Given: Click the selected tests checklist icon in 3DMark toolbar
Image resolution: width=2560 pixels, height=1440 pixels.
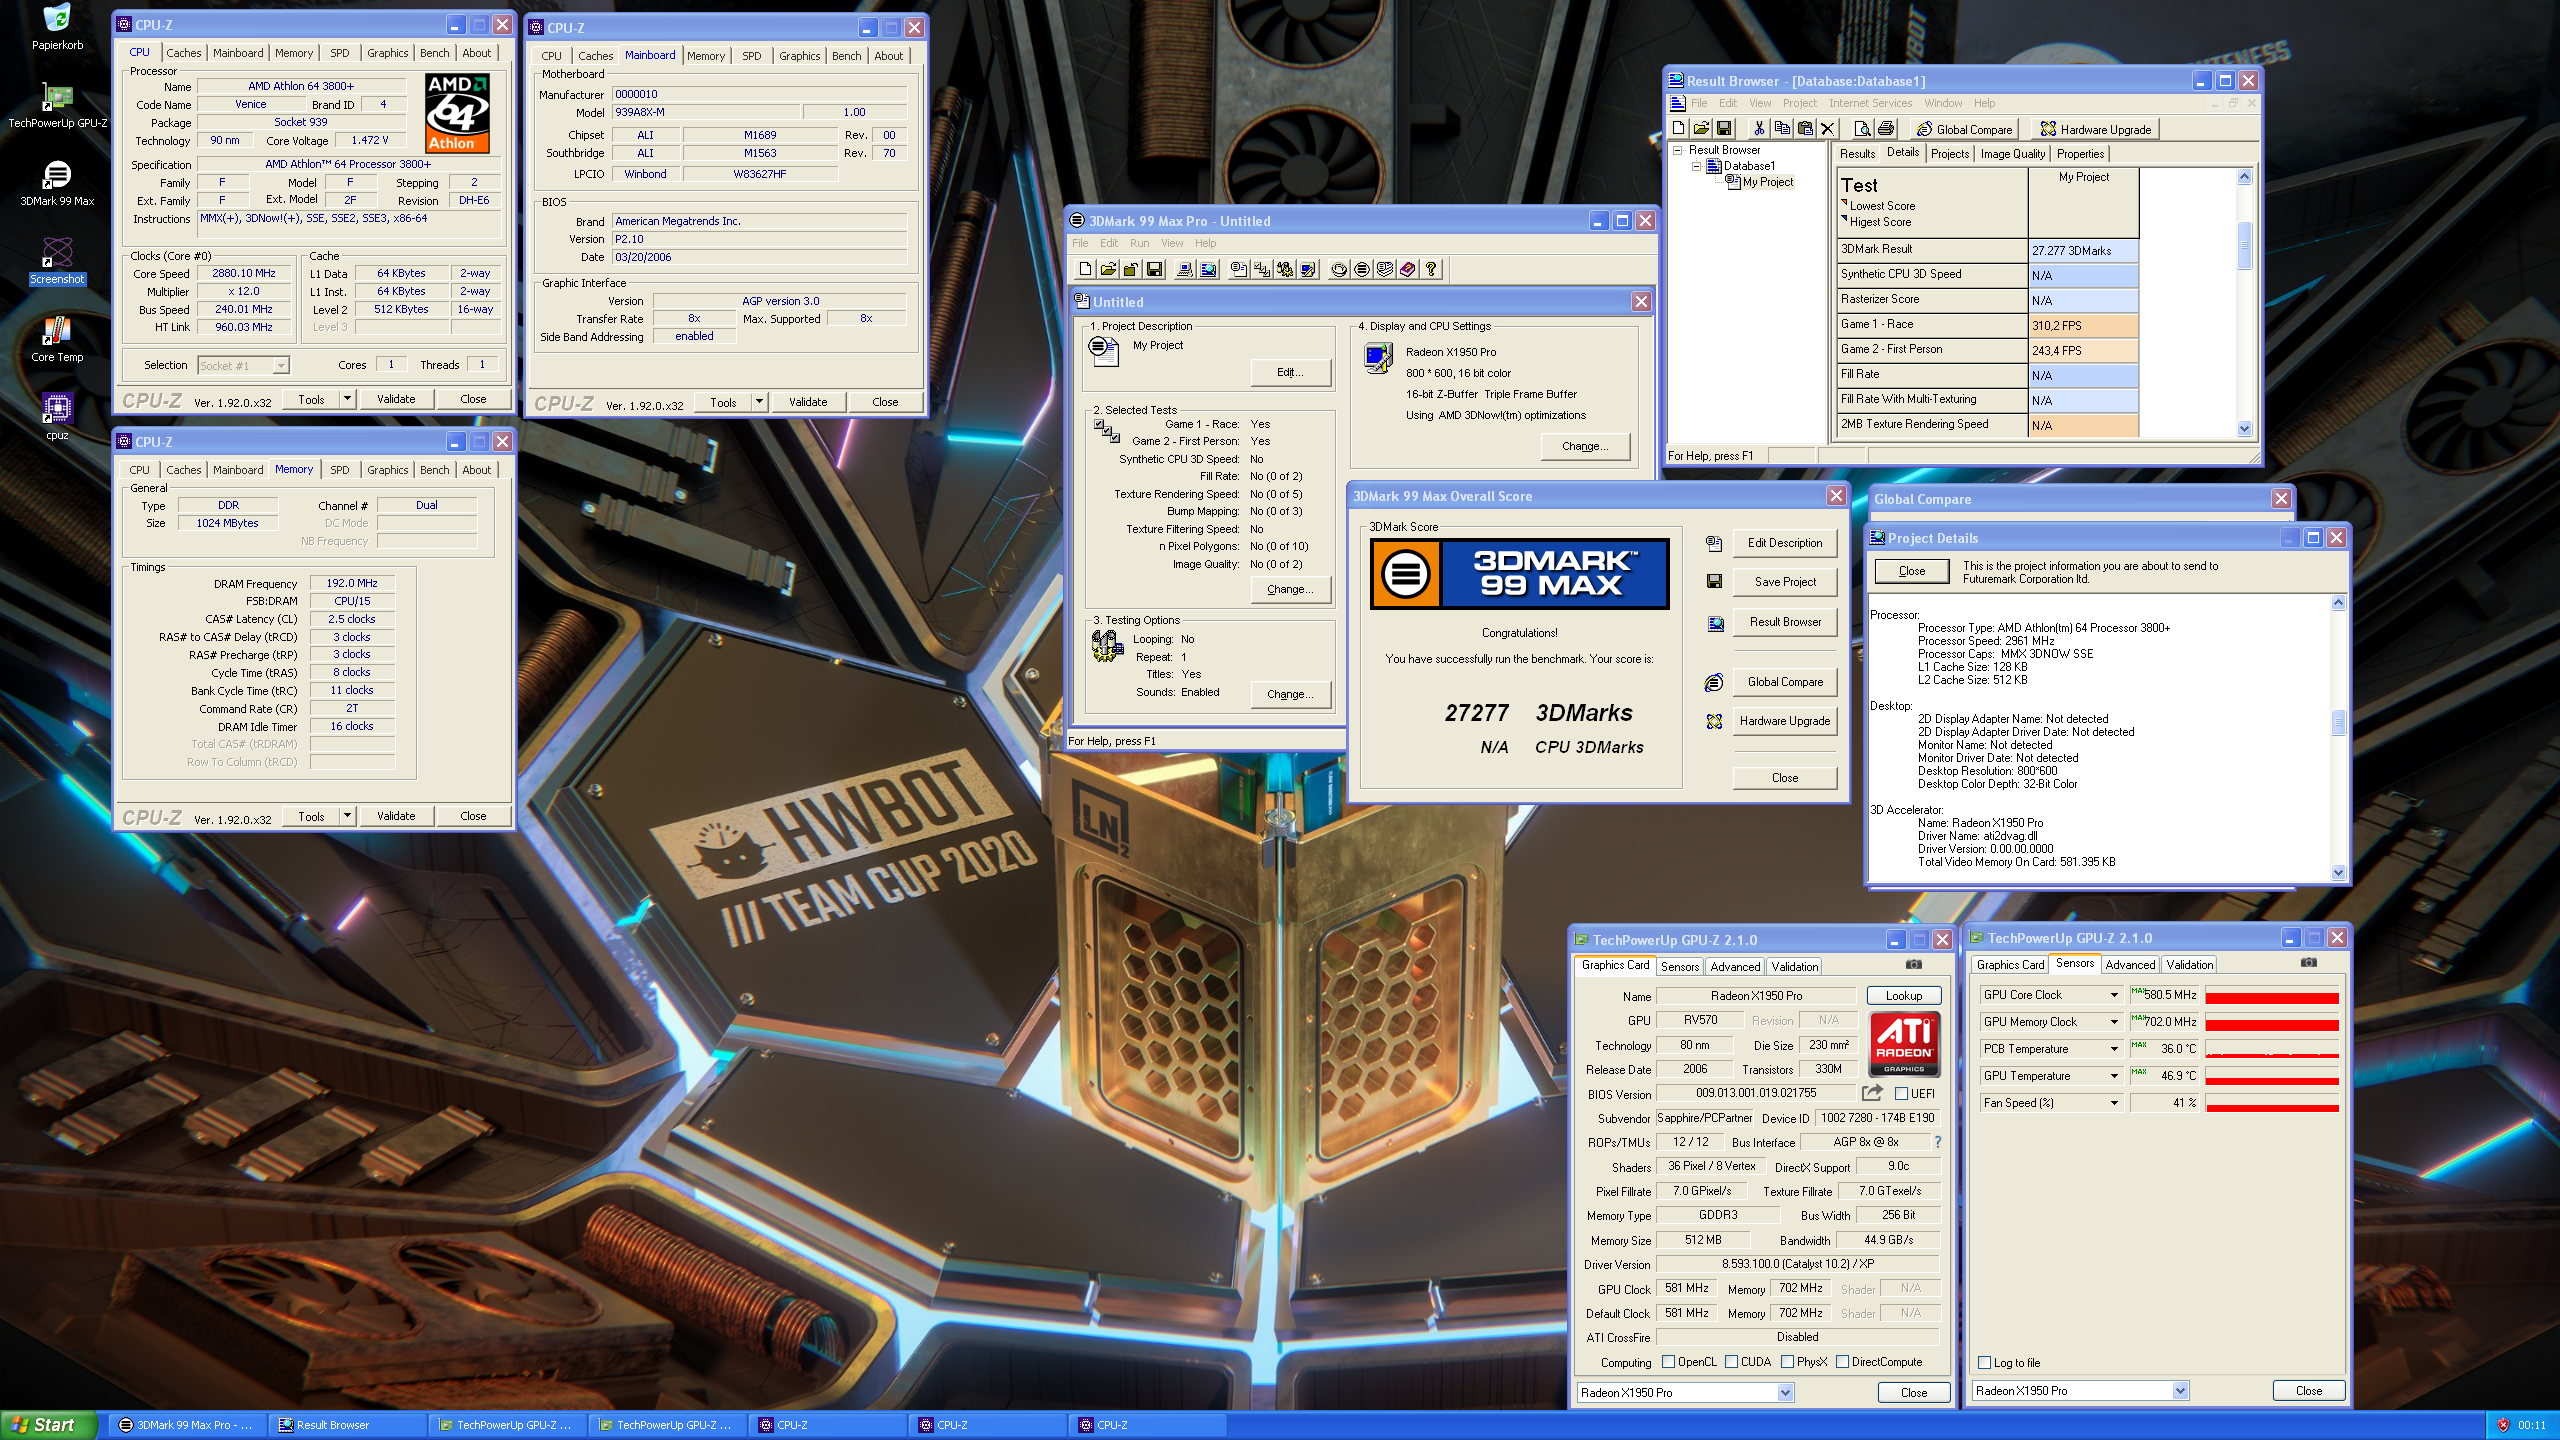Looking at the screenshot, I should click(1261, 269).
